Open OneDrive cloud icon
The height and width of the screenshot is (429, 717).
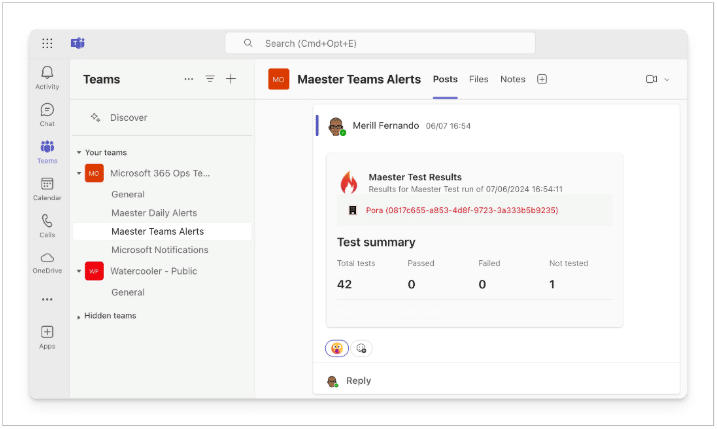47,258
